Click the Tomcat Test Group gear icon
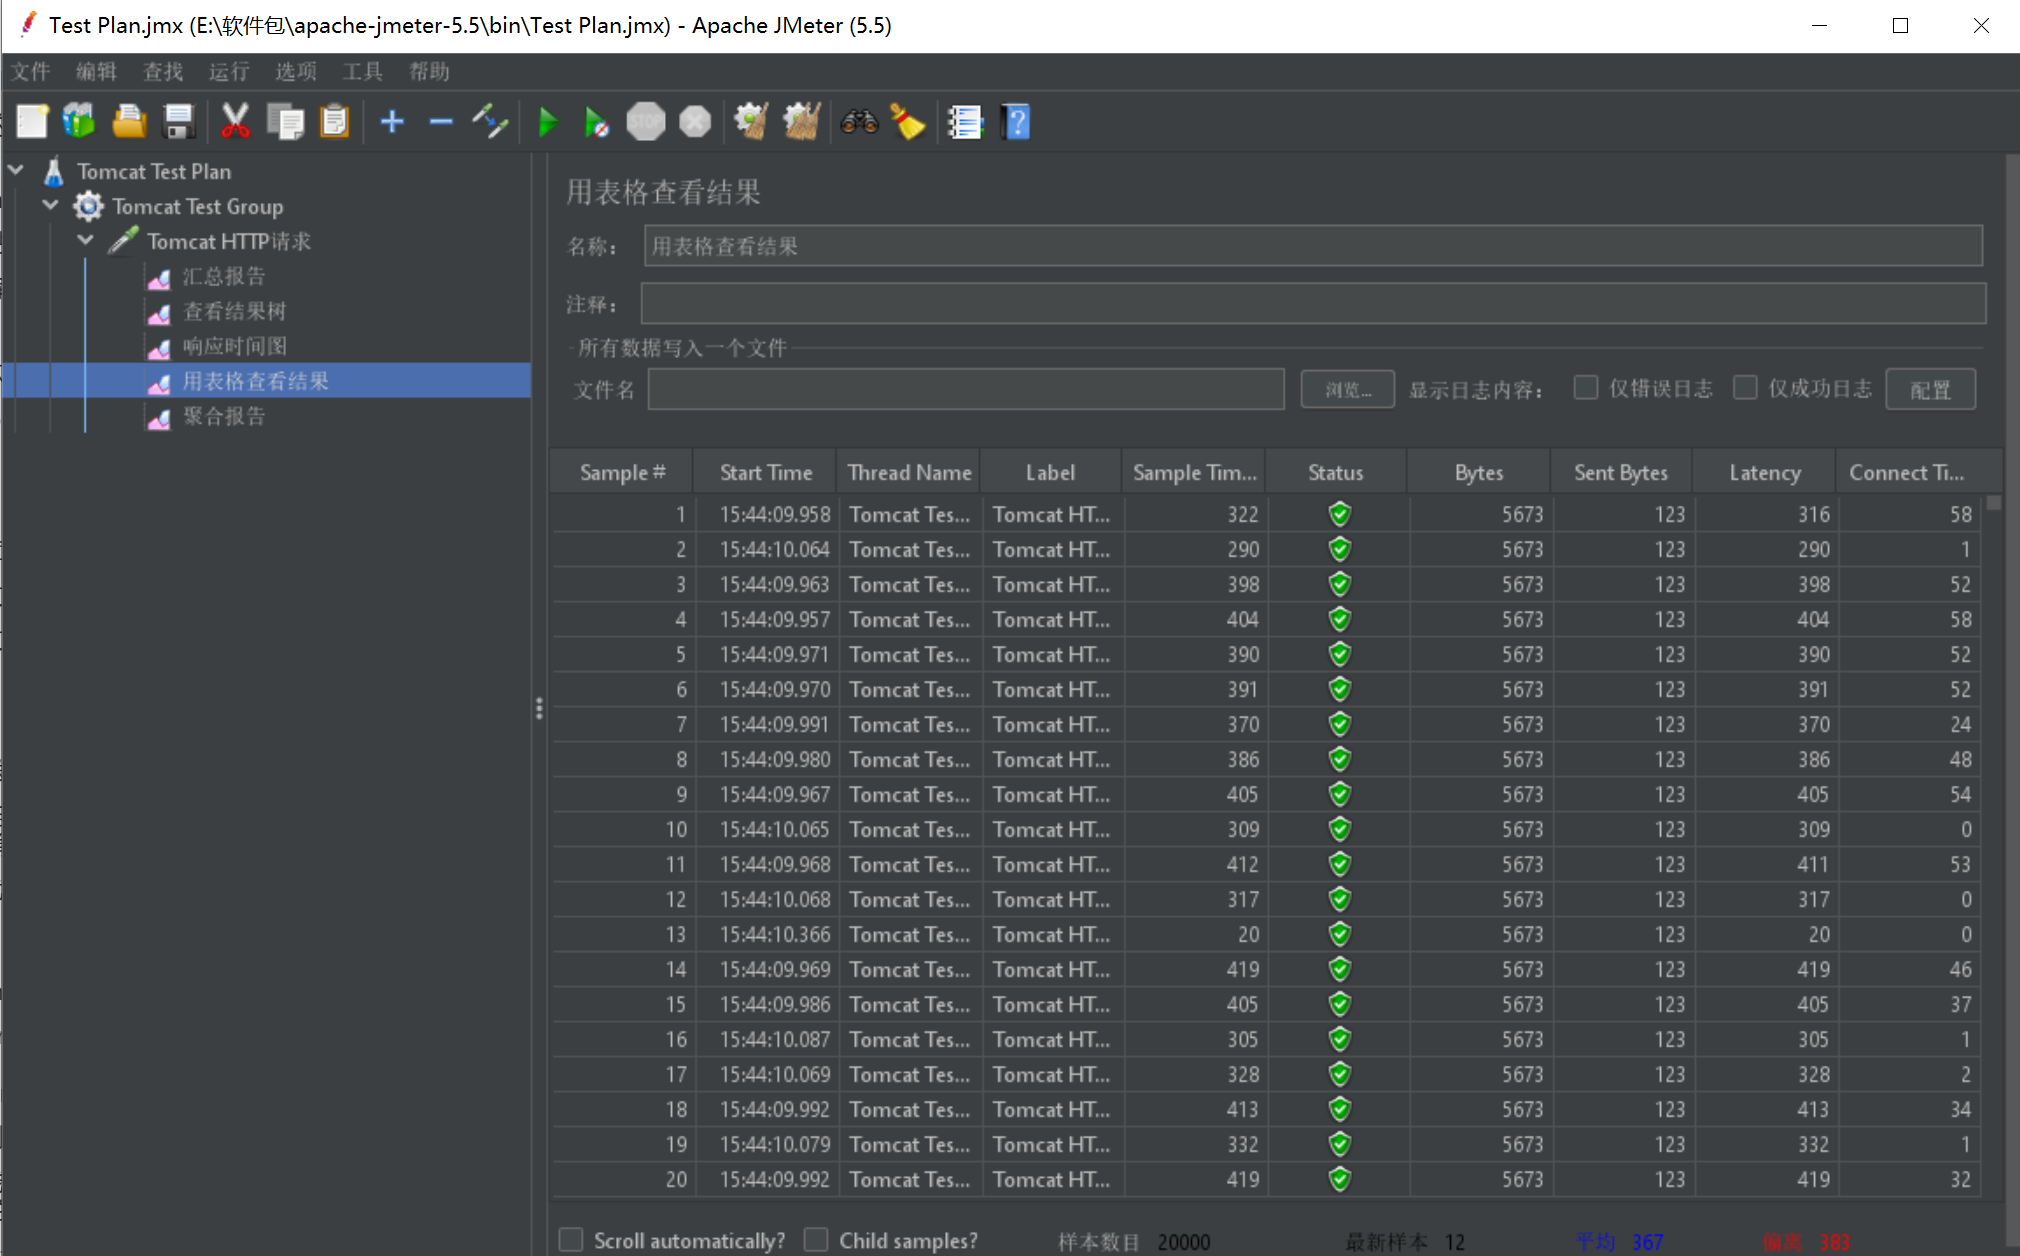2020x1256 pixels. (88, 207)
